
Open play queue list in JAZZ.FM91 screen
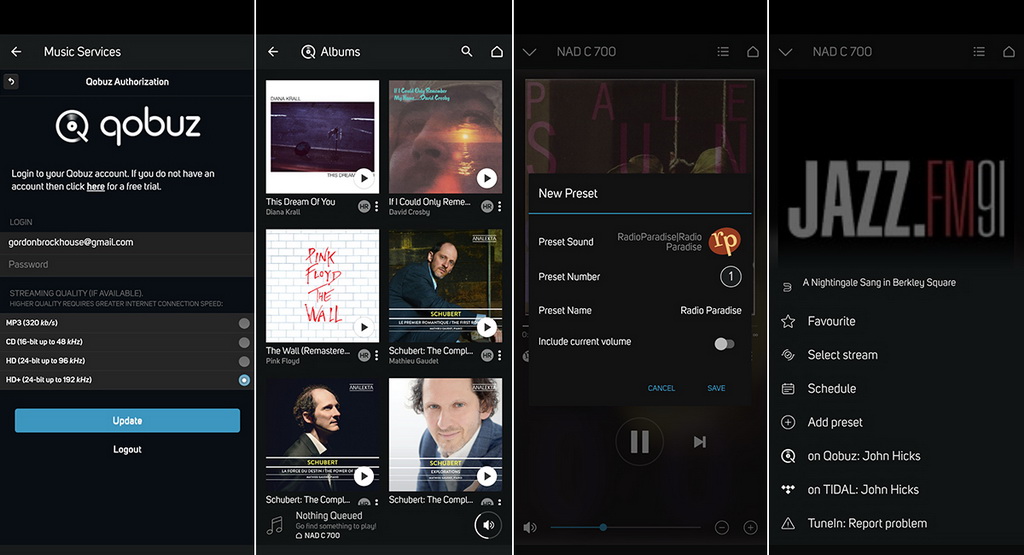tap(979, 52)
